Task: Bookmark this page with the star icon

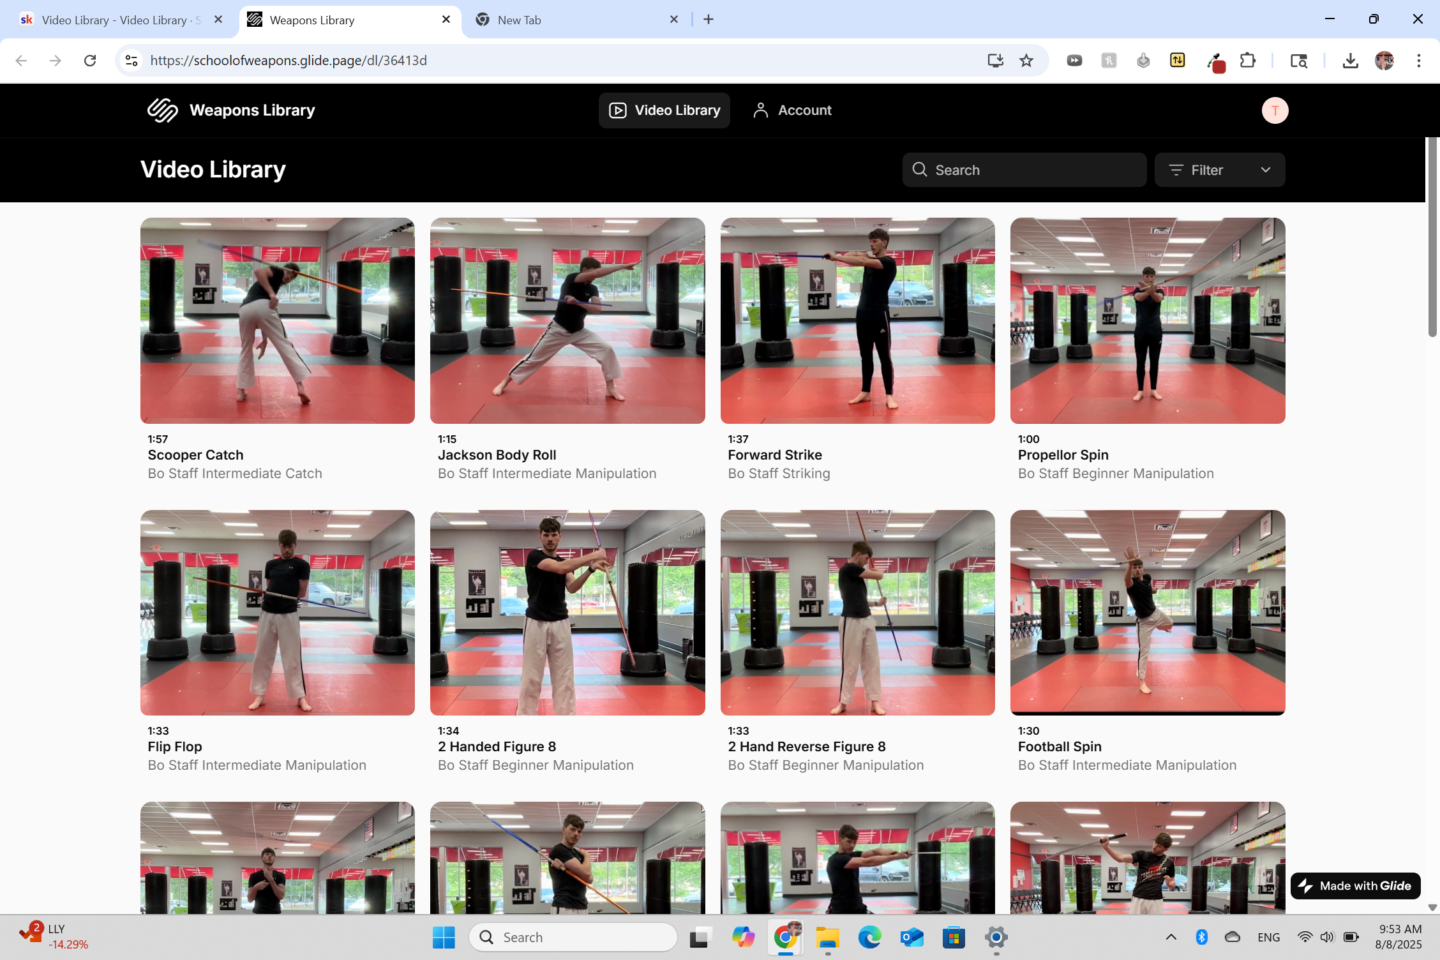Action: pyautogui.click(x=1026, y=61)
